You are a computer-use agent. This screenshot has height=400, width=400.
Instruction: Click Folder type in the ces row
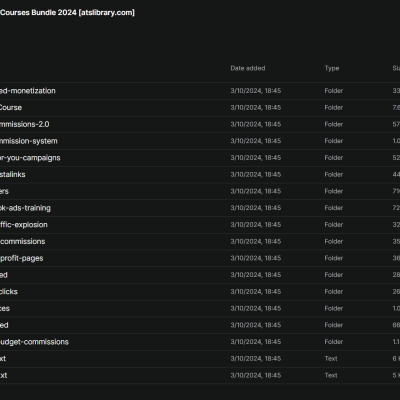point(334,308)
